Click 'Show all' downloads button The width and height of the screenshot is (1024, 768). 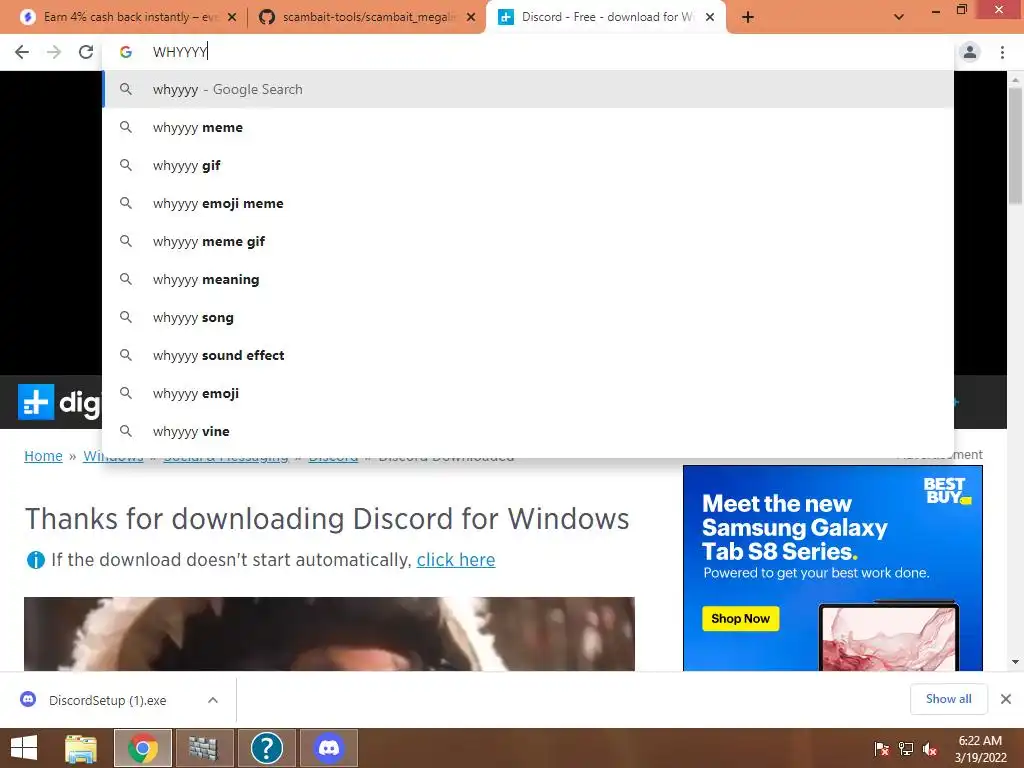tap(948, 699)
